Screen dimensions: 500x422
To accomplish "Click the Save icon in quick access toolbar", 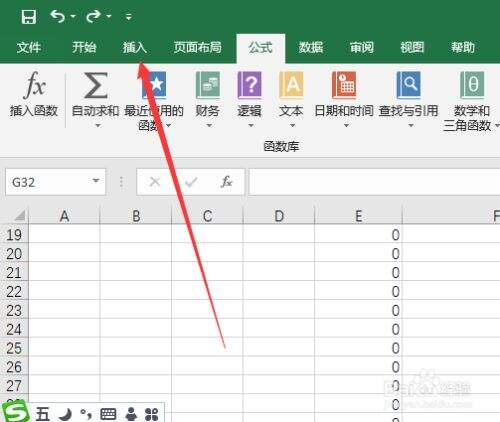I will tap(29, 16).
